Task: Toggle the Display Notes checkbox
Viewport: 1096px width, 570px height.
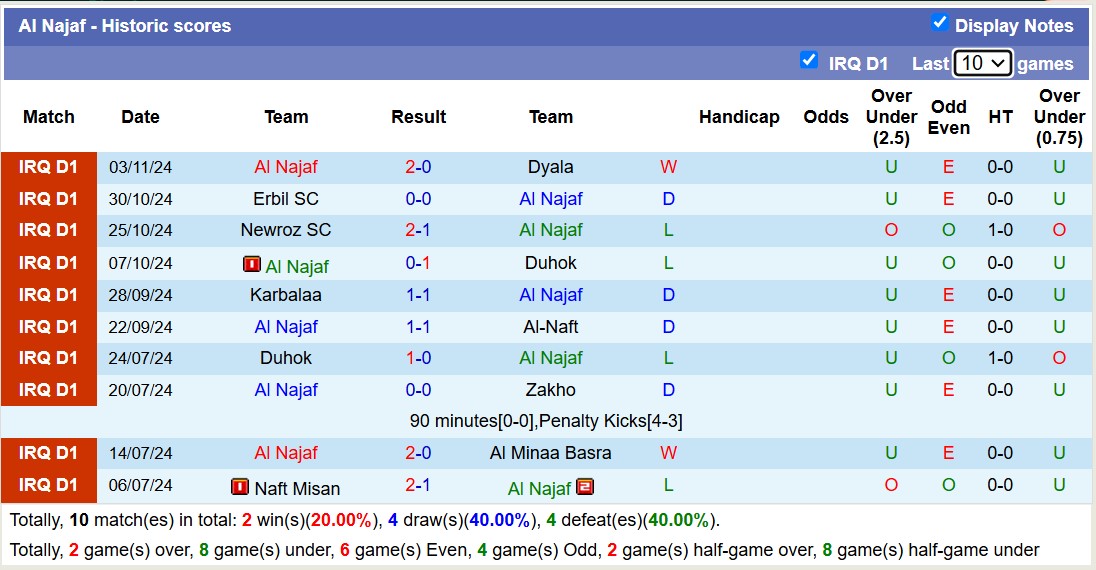Action: click(939, 23)
